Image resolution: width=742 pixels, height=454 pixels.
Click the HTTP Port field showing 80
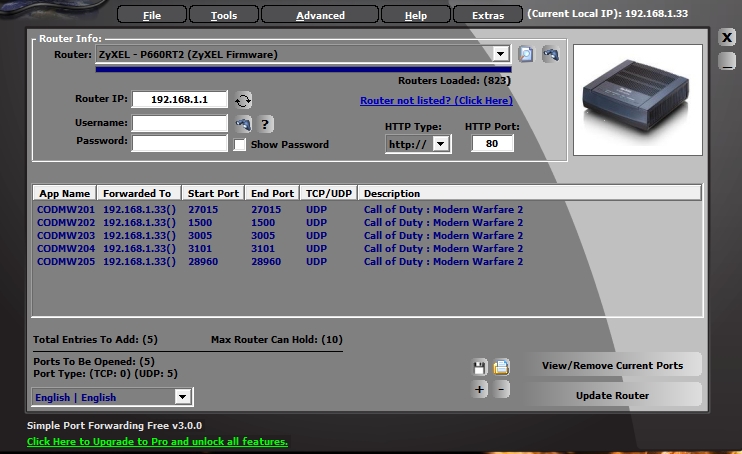click(x=492, y=143)
